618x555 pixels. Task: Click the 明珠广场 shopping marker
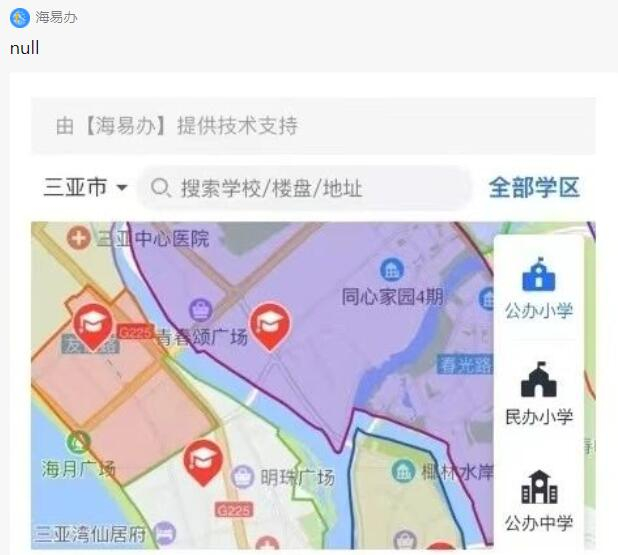[243, 477]
